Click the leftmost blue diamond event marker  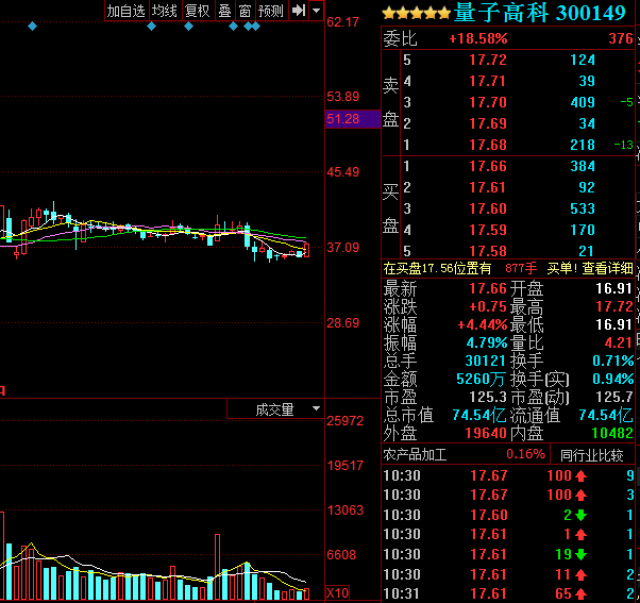(33, 26)
